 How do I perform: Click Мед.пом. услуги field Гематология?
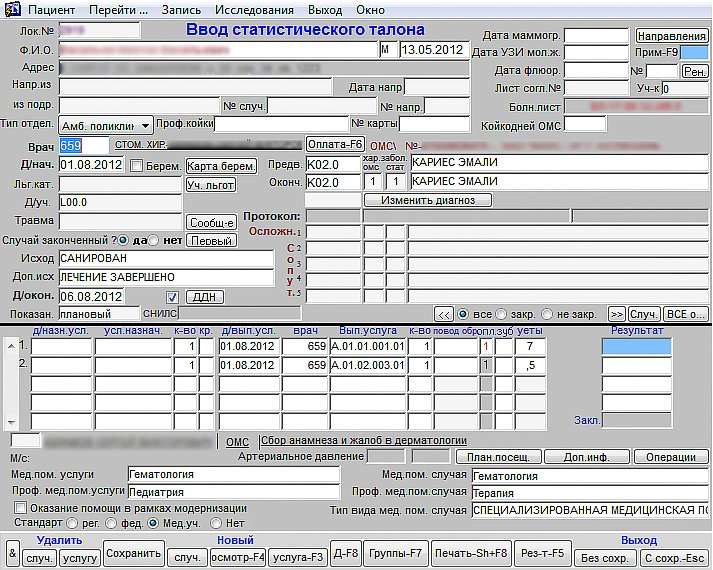tap(234, 475)
